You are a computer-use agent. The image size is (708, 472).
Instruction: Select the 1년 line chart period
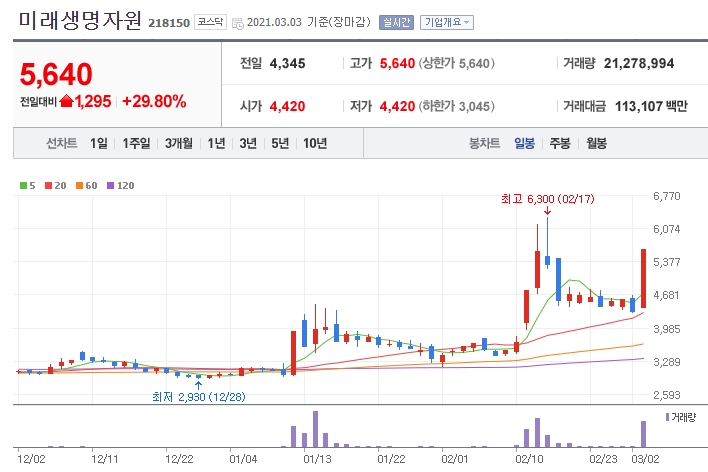pyautogui.click(x=216, y=144)
